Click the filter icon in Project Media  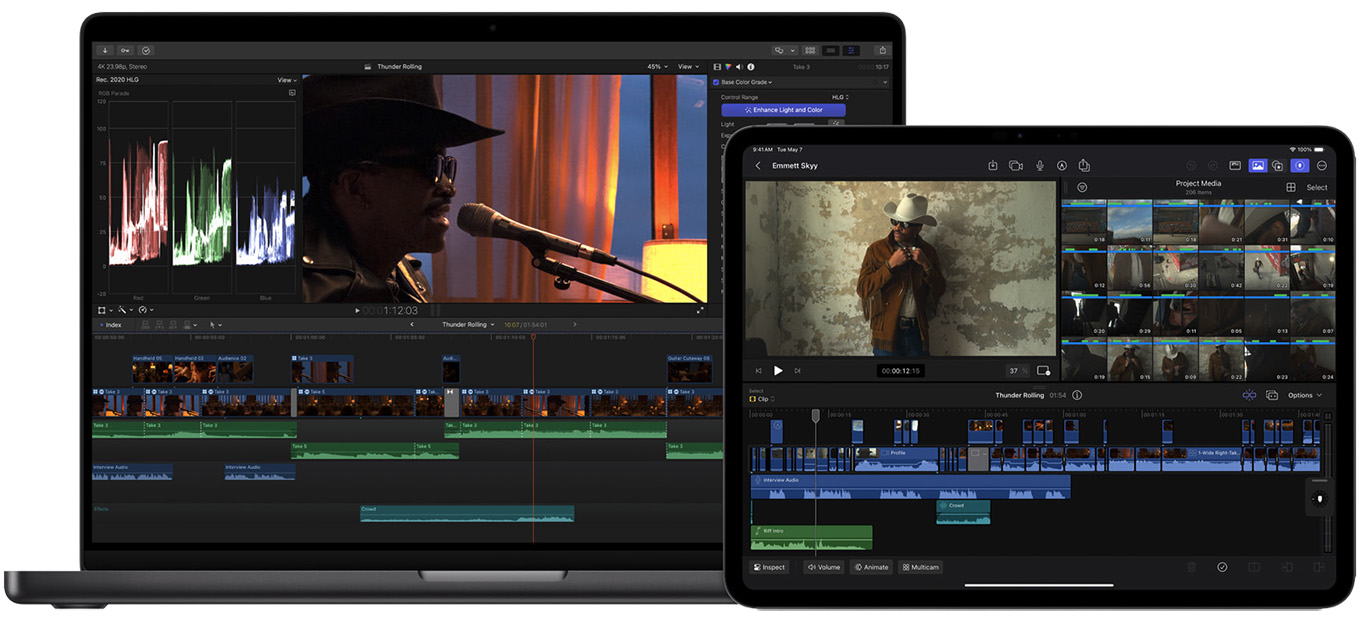pyautogui.click(x=1081, y=187)
